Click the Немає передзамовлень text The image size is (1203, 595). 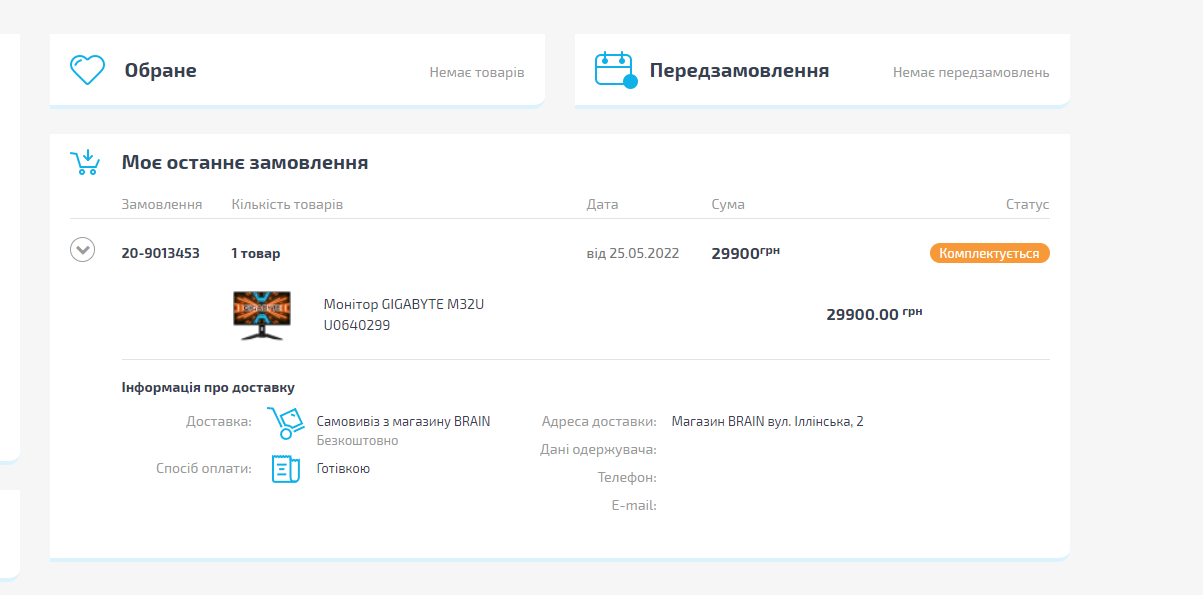click(970, 73)
